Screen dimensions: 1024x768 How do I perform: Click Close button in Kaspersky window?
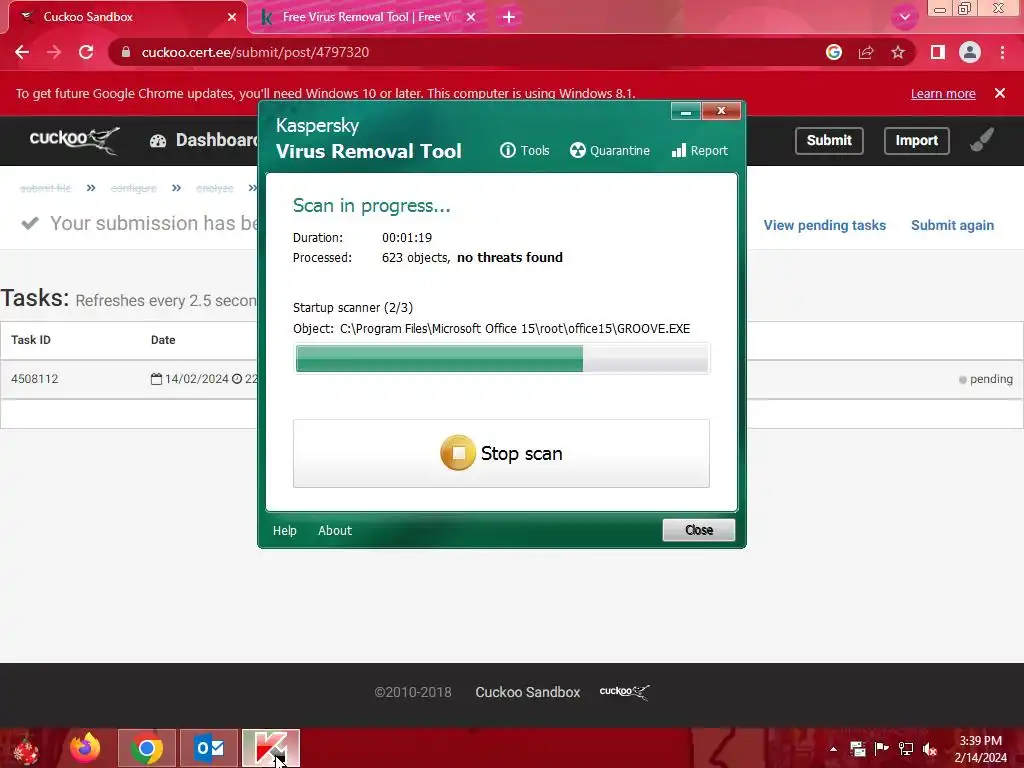(x=698, y=530)
